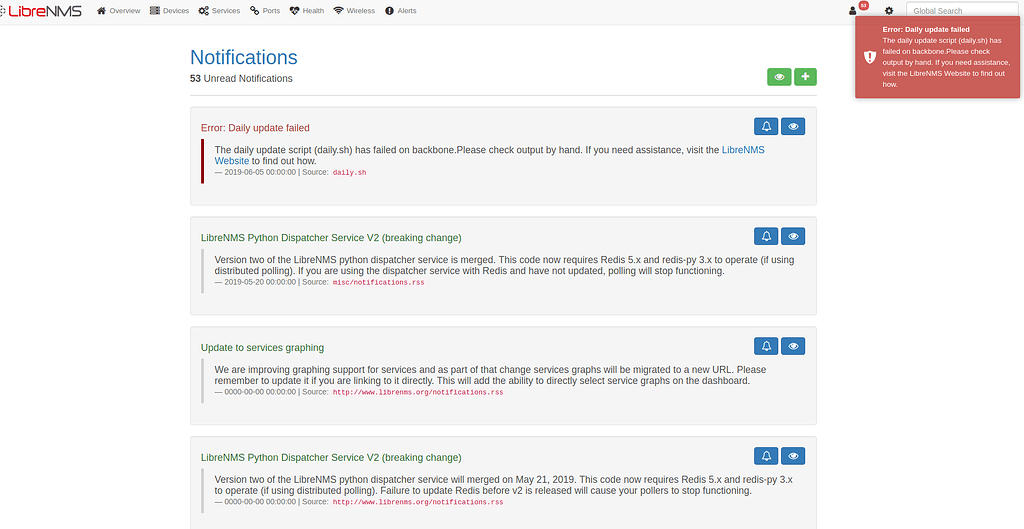The height and width of the screenshot is (529, 1024).
Task: Click the first LibreNMS Python Dispatcher Service V2 title
Action: point(331,238)
